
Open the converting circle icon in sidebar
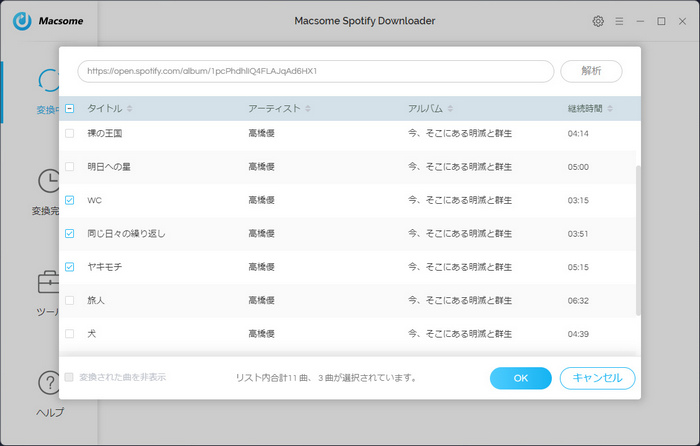[x=49, y=80]
